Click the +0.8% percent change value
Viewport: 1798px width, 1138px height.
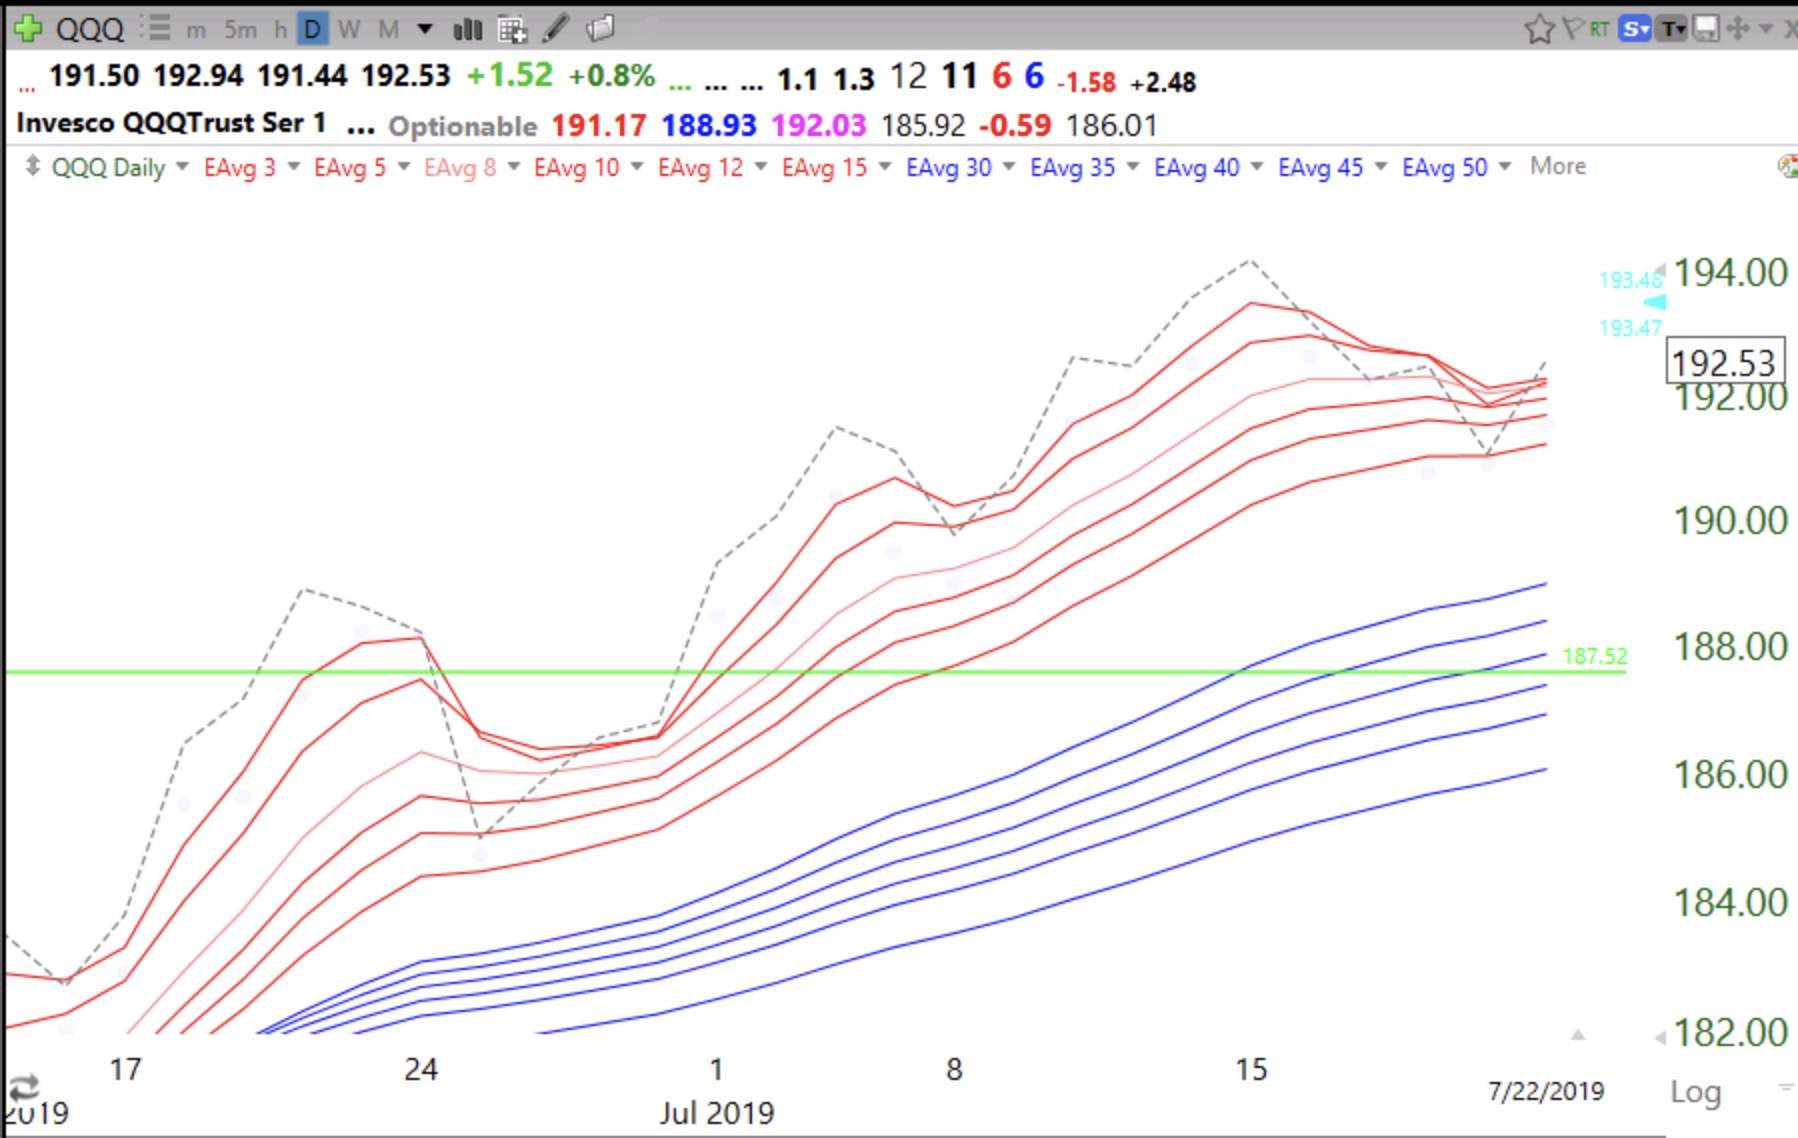(x=611, y=75)
